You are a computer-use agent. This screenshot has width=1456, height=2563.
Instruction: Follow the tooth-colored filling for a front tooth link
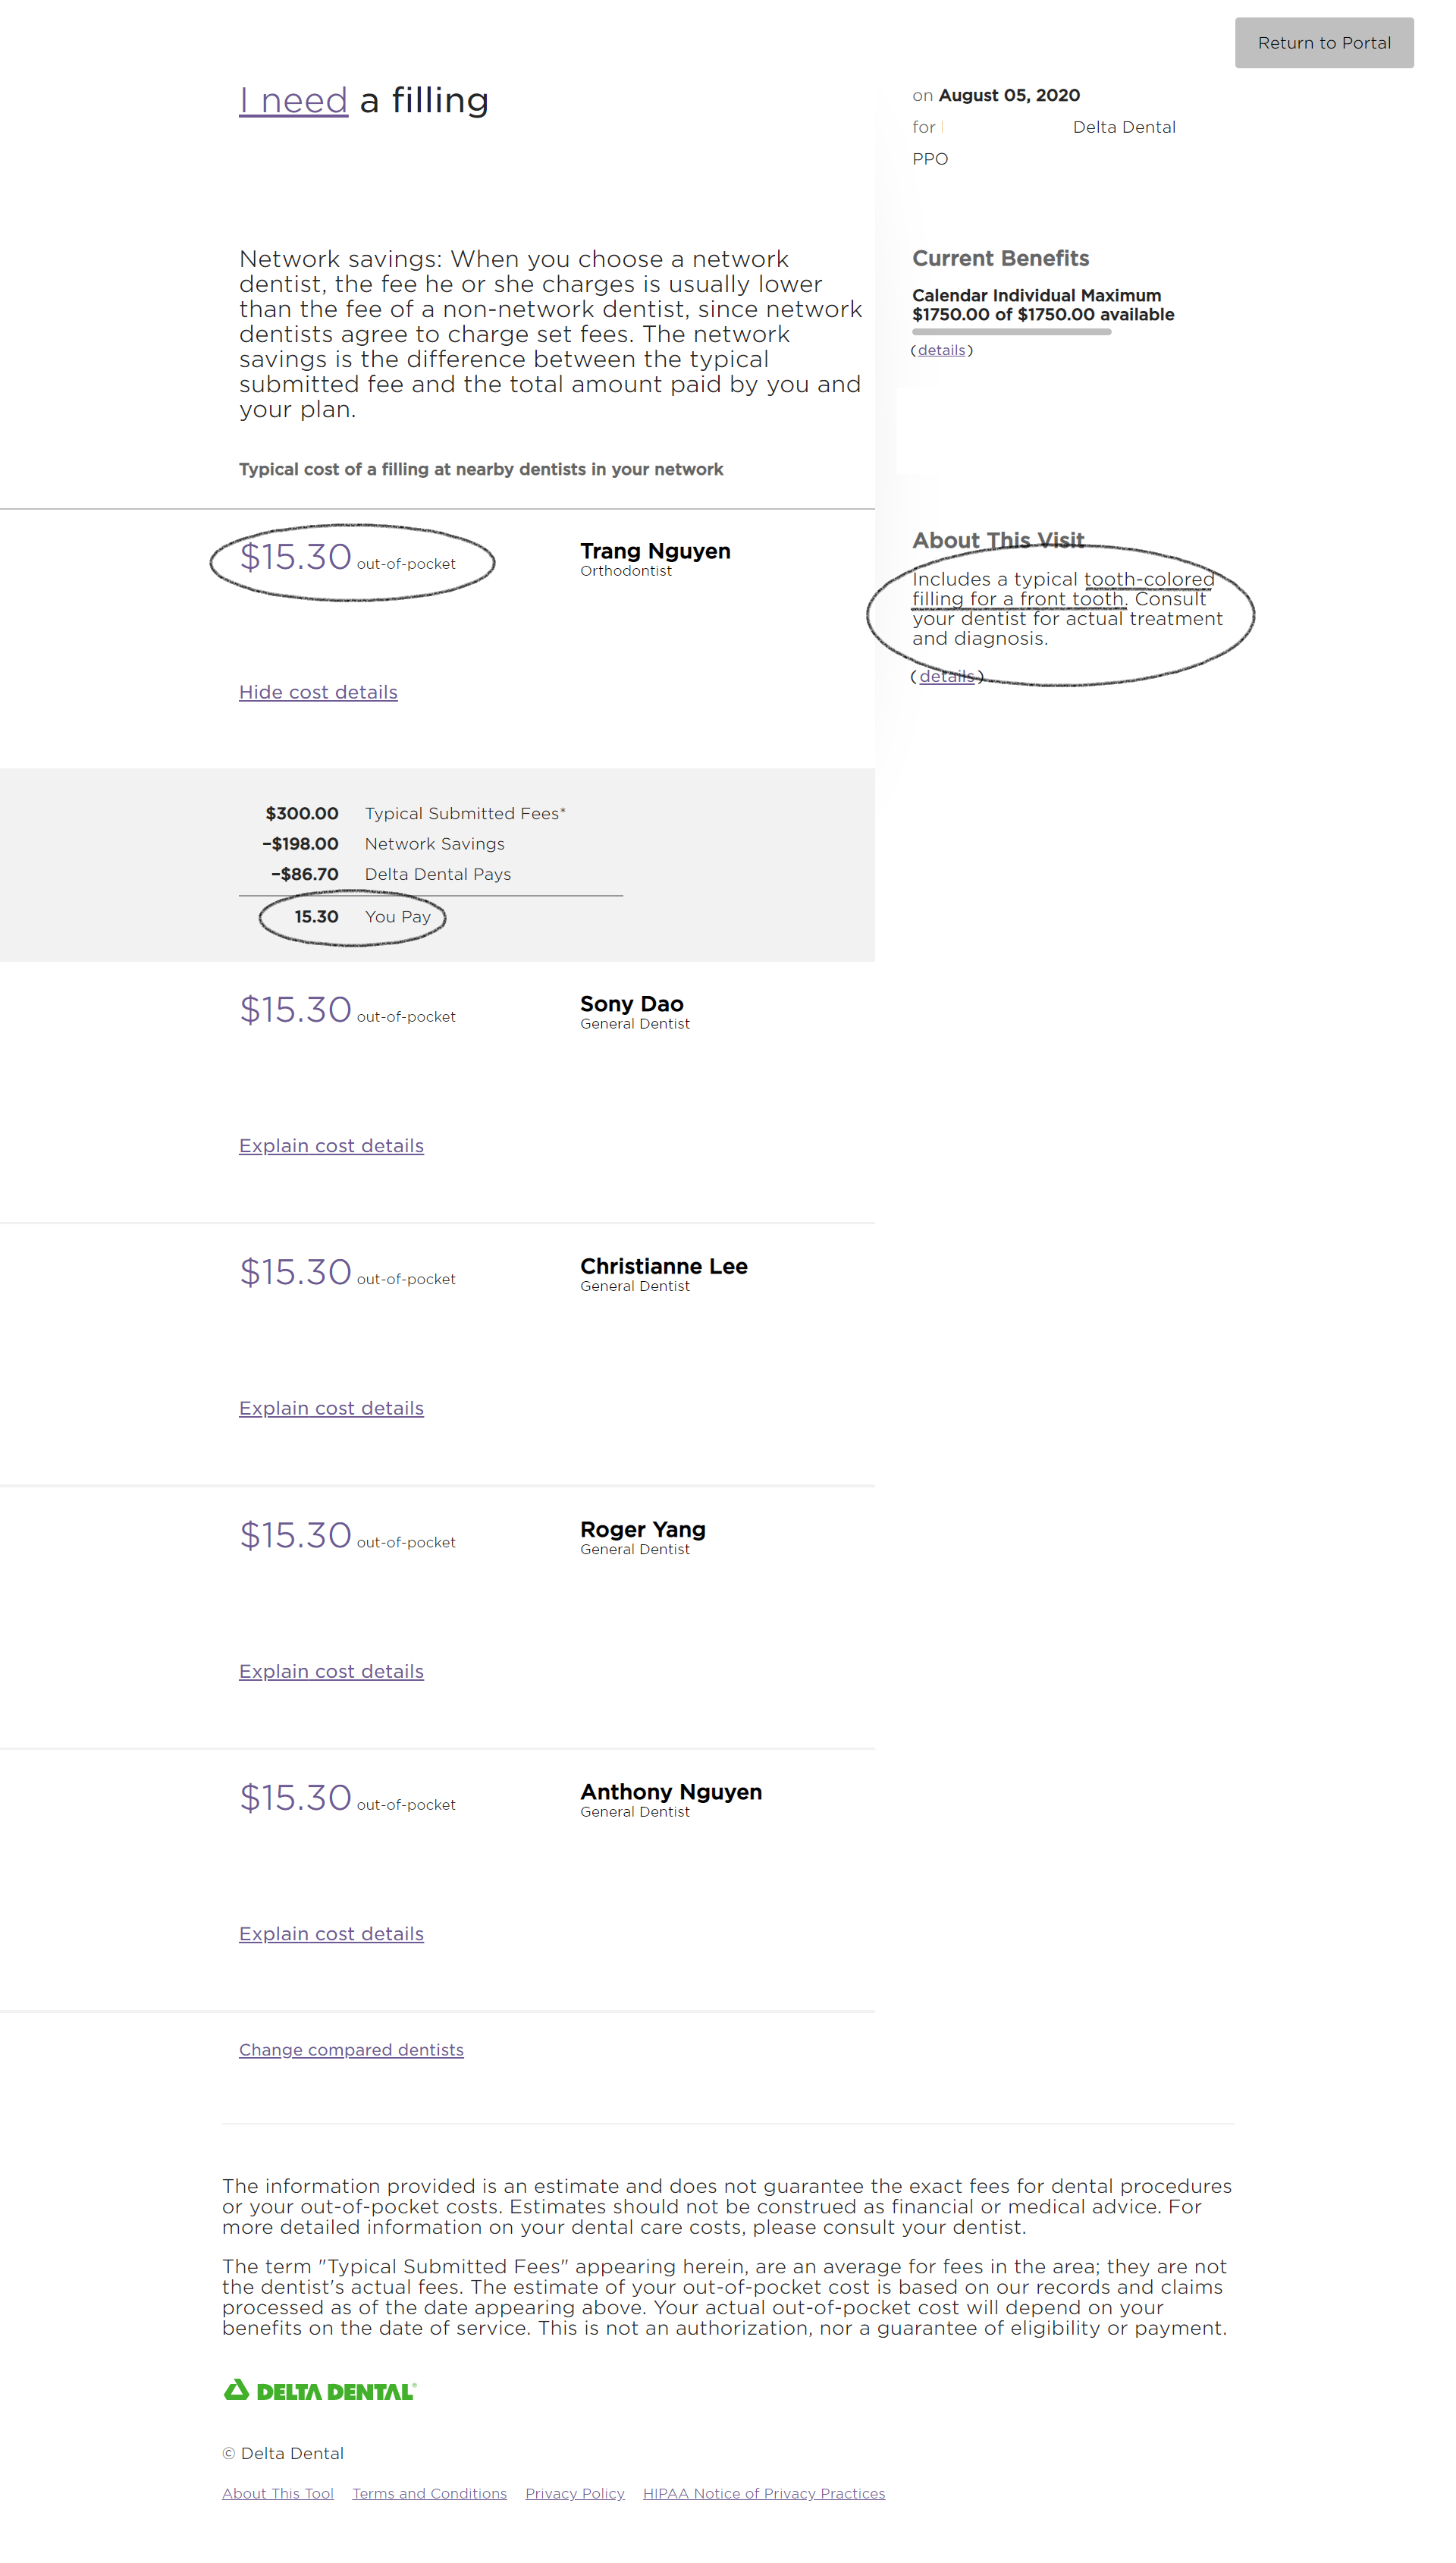coord(1063,589)
